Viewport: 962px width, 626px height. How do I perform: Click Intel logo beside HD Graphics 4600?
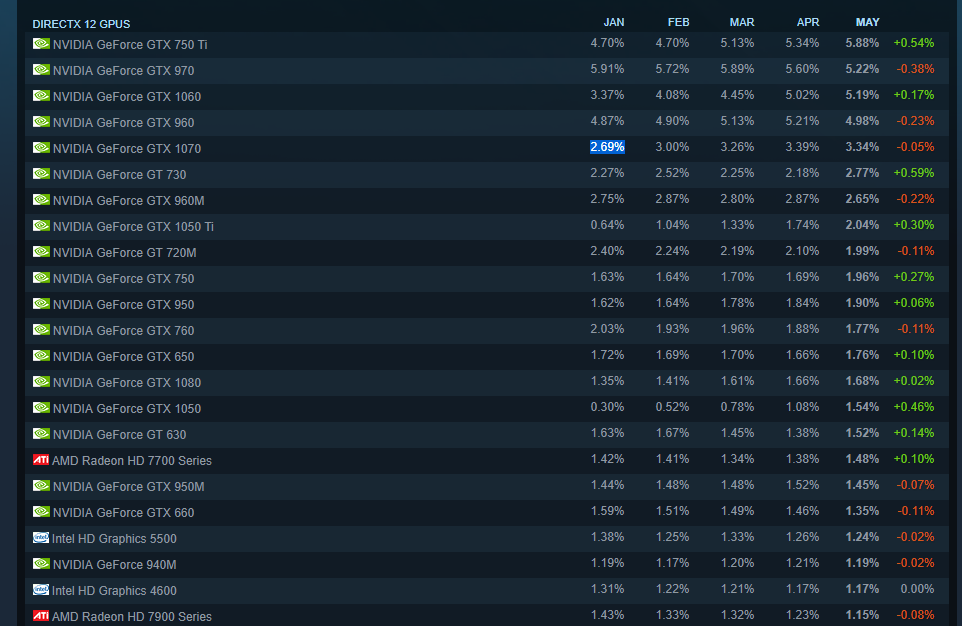point(41,590)
